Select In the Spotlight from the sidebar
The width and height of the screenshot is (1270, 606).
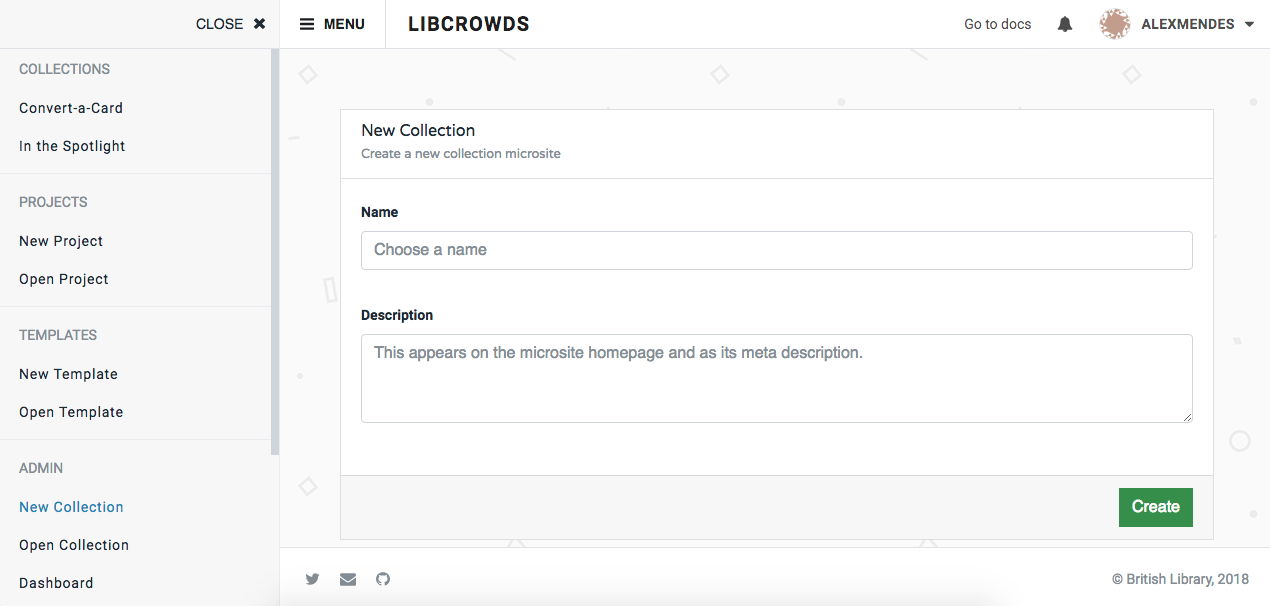tap(71, 145)
